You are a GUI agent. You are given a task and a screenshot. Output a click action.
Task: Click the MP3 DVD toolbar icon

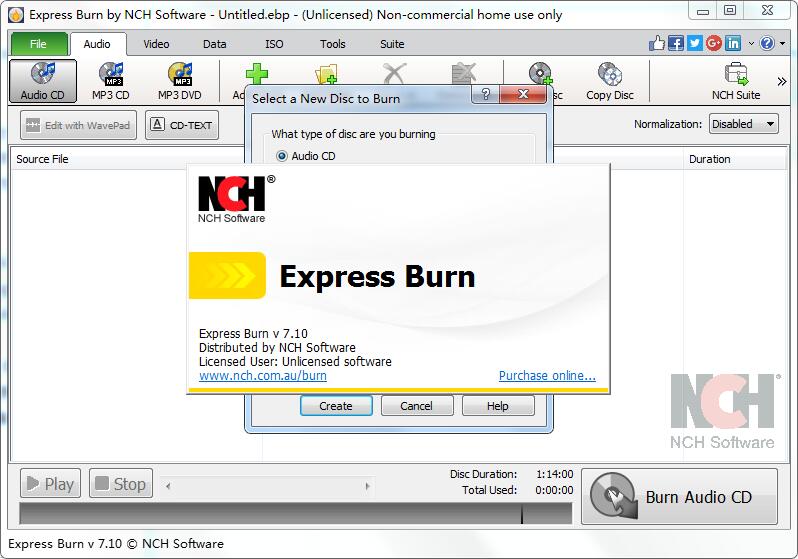click(x=179, y=81)
